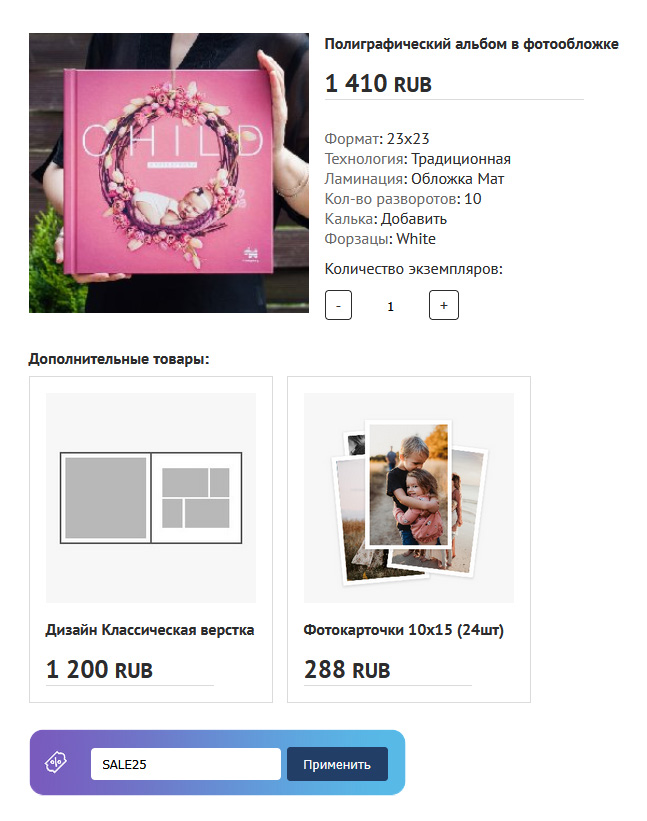This screenshot has width=647, height=821.
Task: Decrease copy quantity with minus button
Action: click(x=338, y=305)
